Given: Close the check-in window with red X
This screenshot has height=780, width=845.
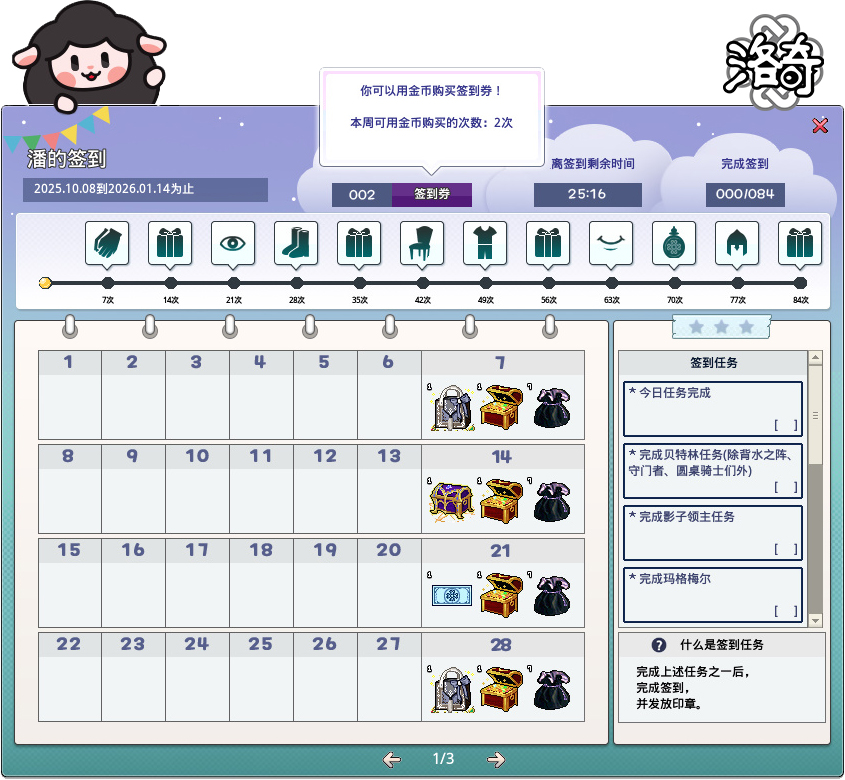Looking at the screenshot, I should coord(820,125).
